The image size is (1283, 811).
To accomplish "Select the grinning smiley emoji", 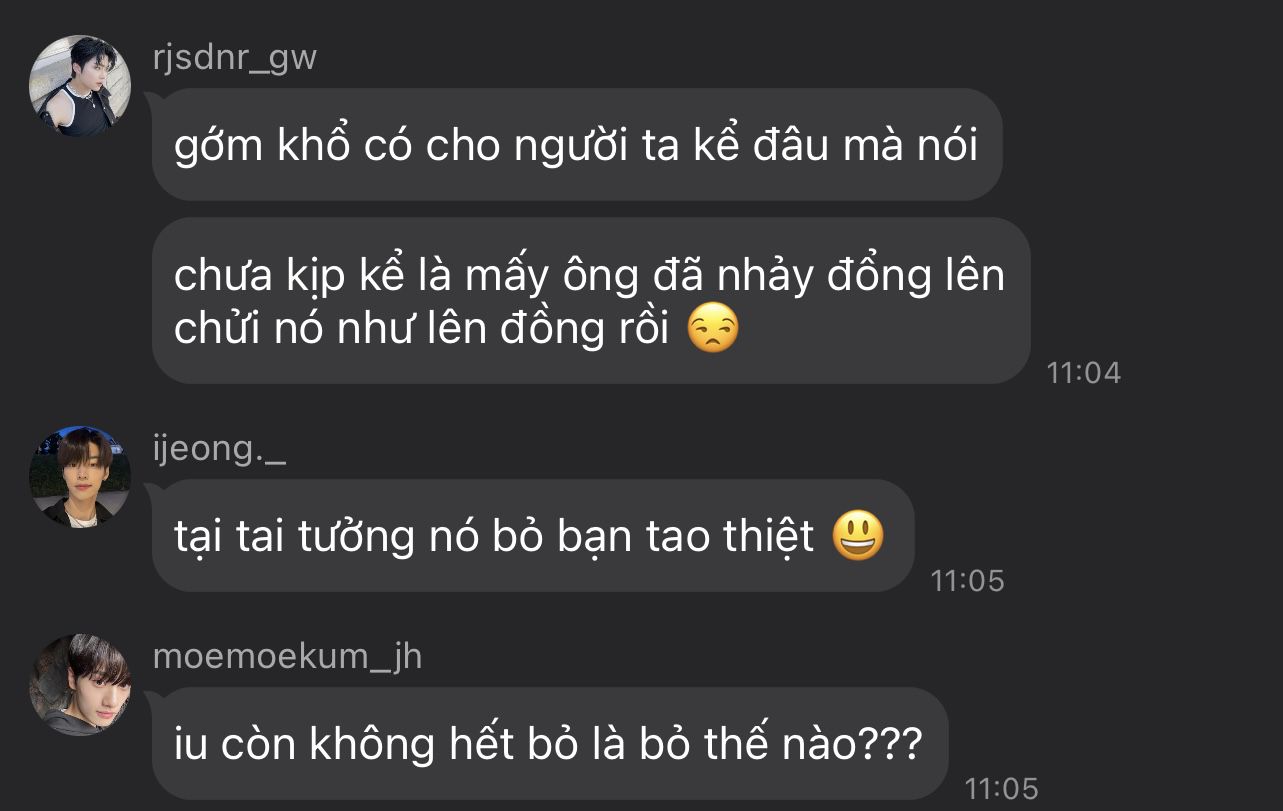I will (x=858, y=537).
